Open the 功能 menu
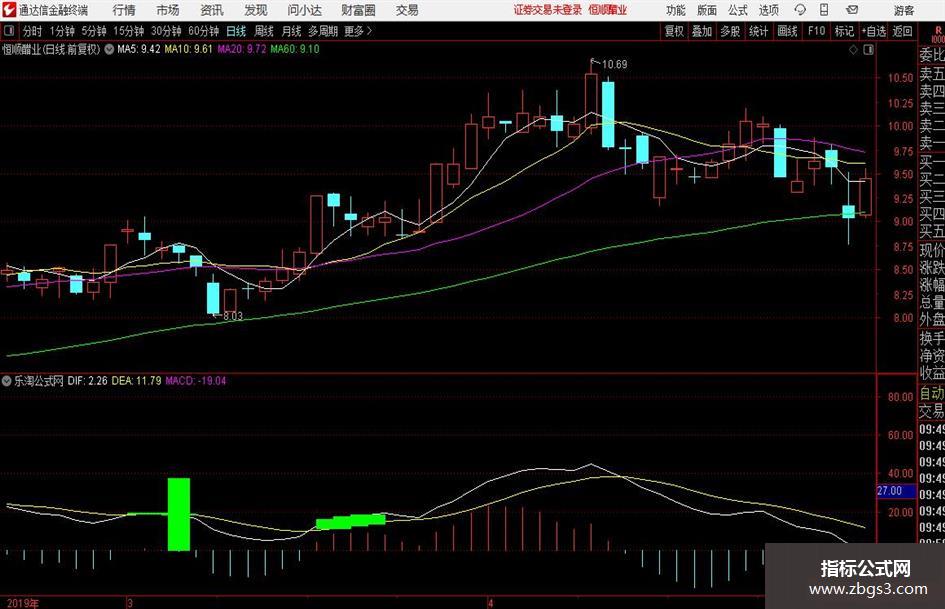Viewport: 945px width, 609px height. (x=675, y=10)
